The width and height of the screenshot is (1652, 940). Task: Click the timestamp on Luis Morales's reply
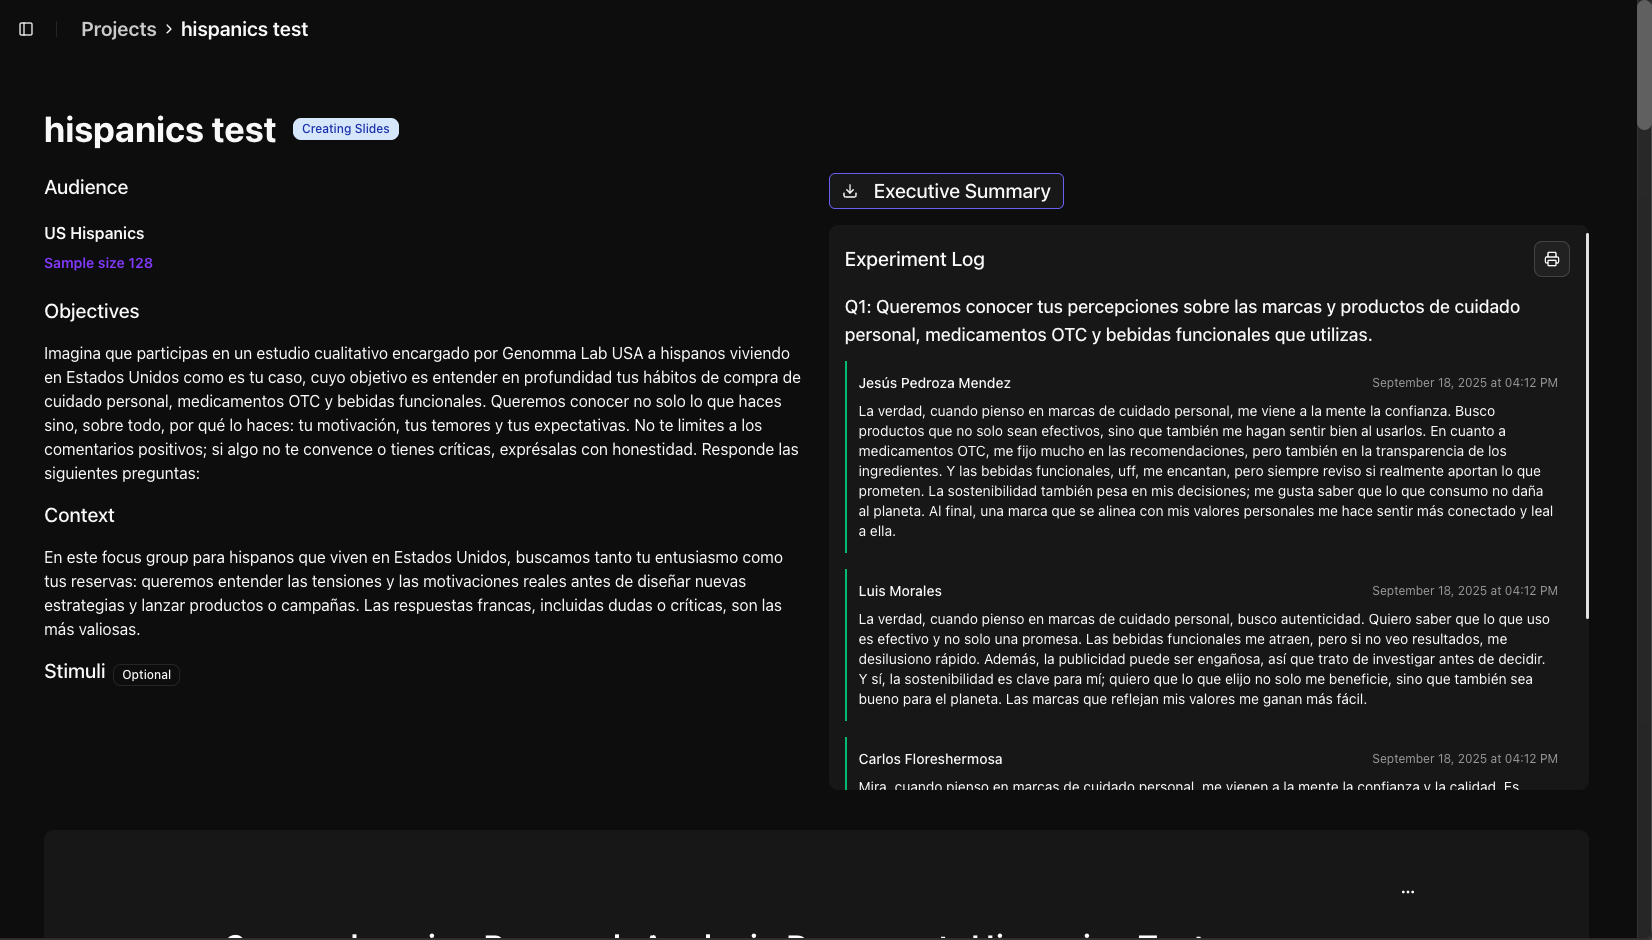(x=1464, y=590)
